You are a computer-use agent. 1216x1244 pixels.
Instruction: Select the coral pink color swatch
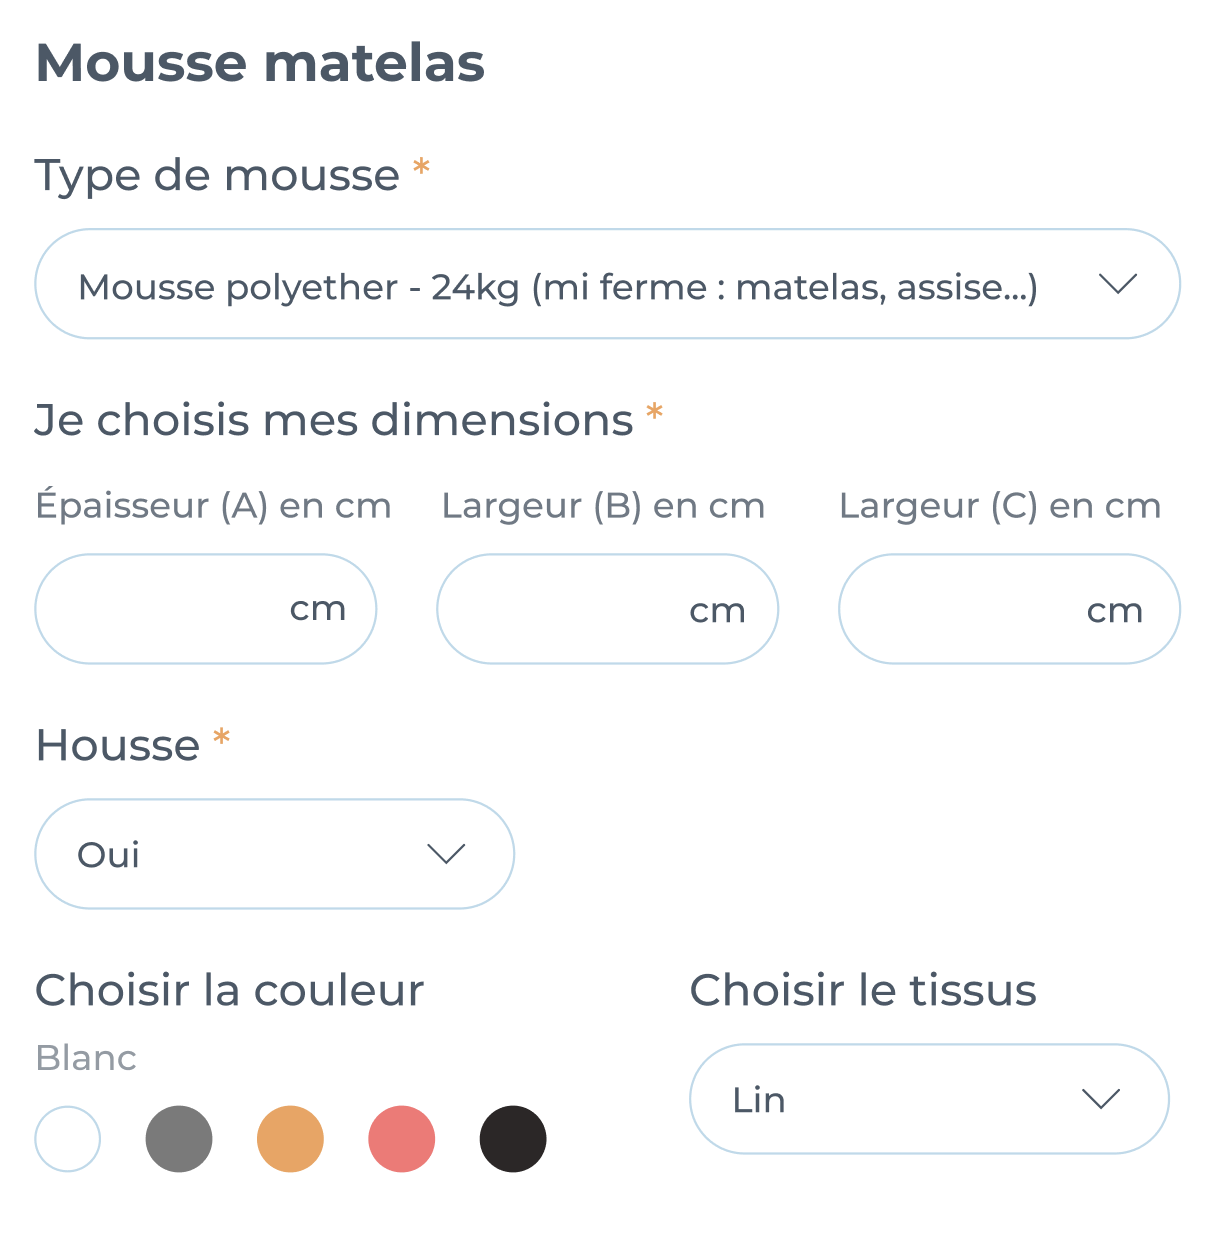[401, 1139]
